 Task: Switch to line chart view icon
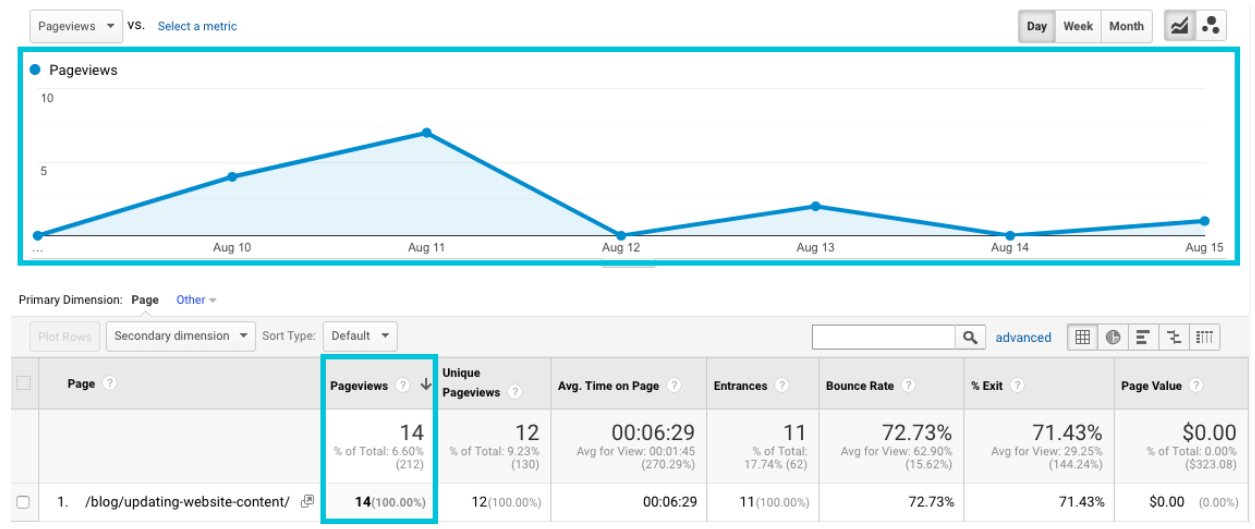tap(1179, 26)
